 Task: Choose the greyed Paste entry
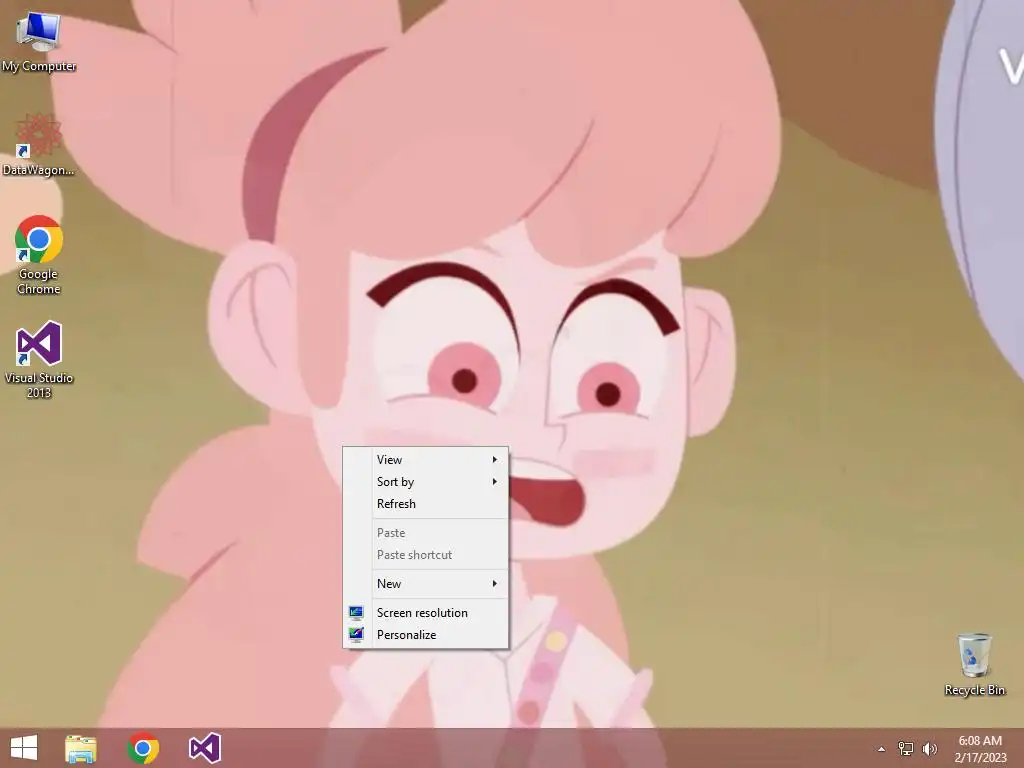coord(425,533)
